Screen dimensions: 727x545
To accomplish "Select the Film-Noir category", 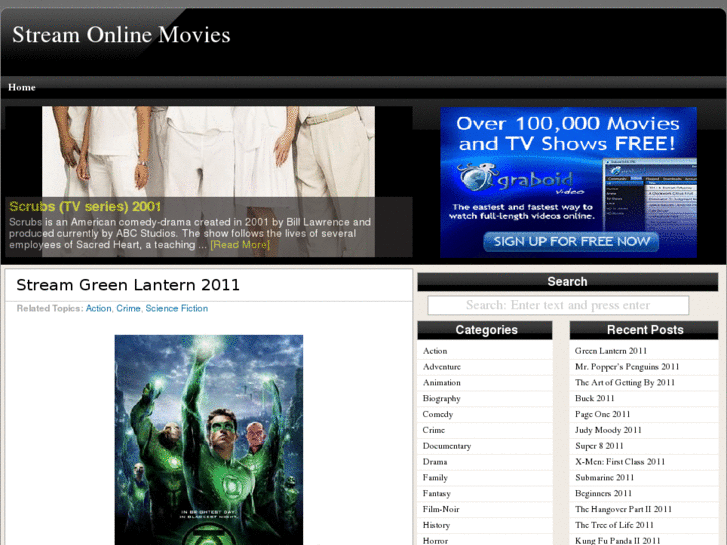I will (x=441, y=509).
